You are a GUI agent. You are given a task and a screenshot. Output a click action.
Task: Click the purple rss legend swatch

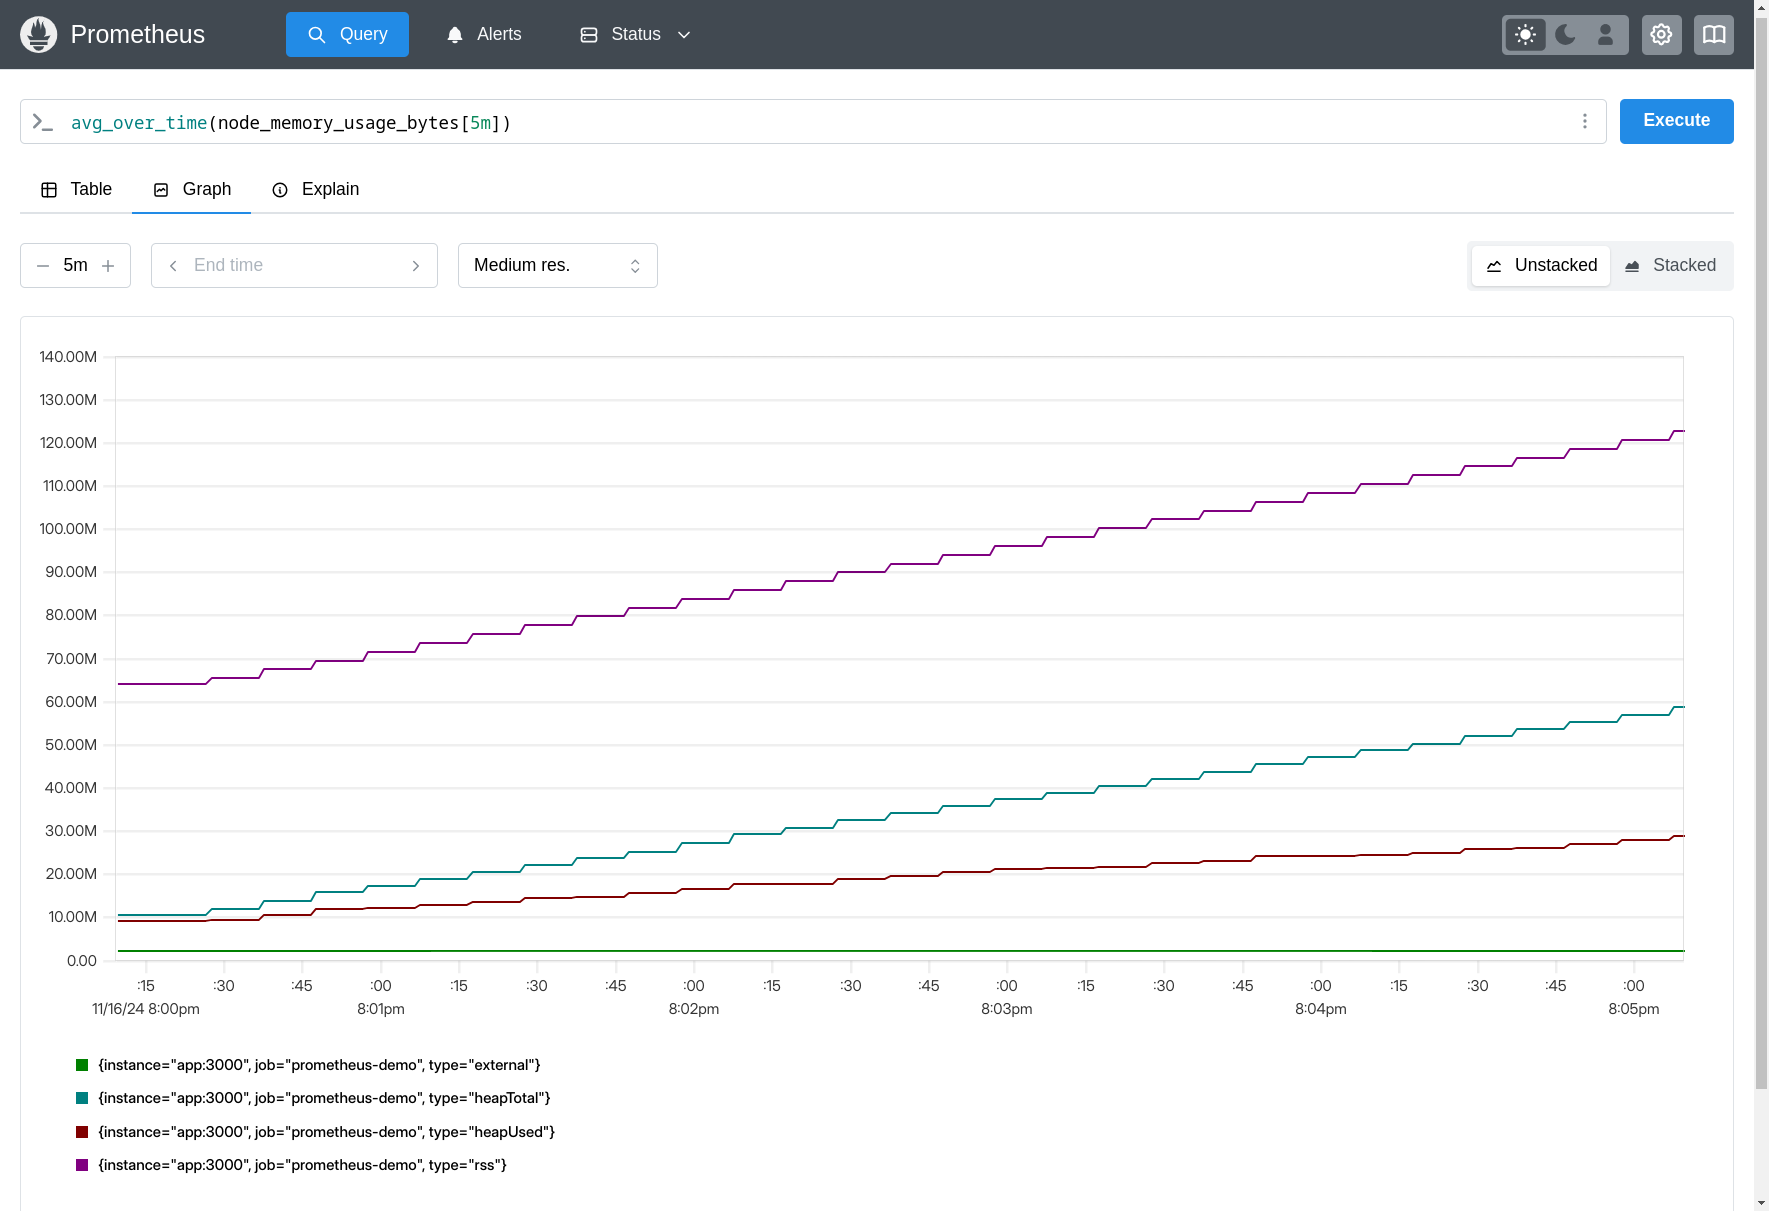(x=82, y=1165)
